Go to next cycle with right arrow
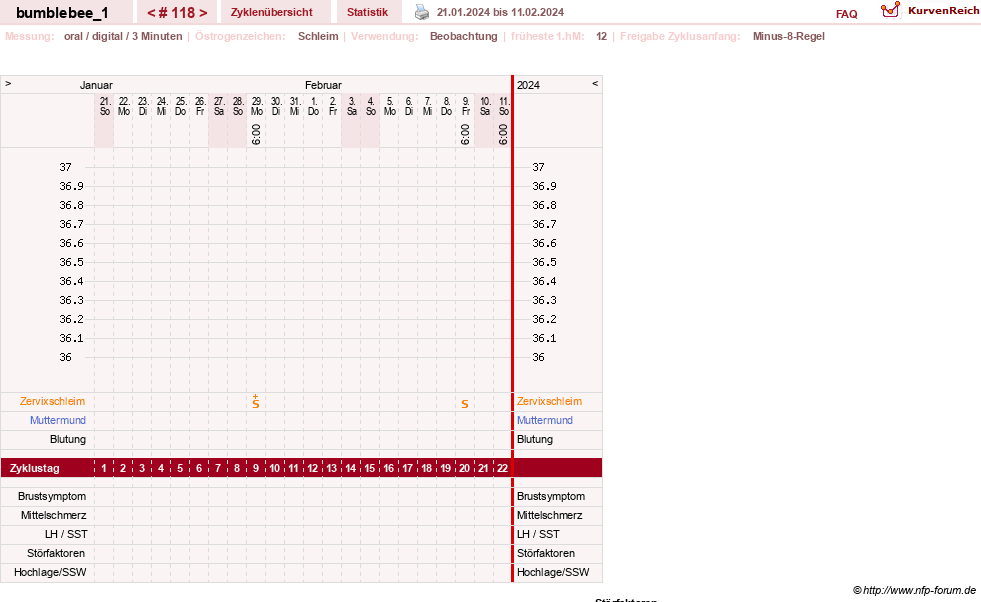Viewport: 981px width, 602px height. [x=203, y=13]
